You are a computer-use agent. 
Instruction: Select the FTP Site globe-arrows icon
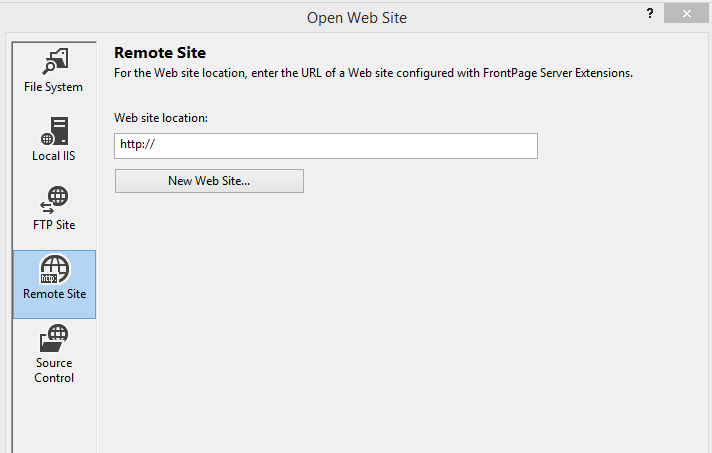tap(54, 200)
